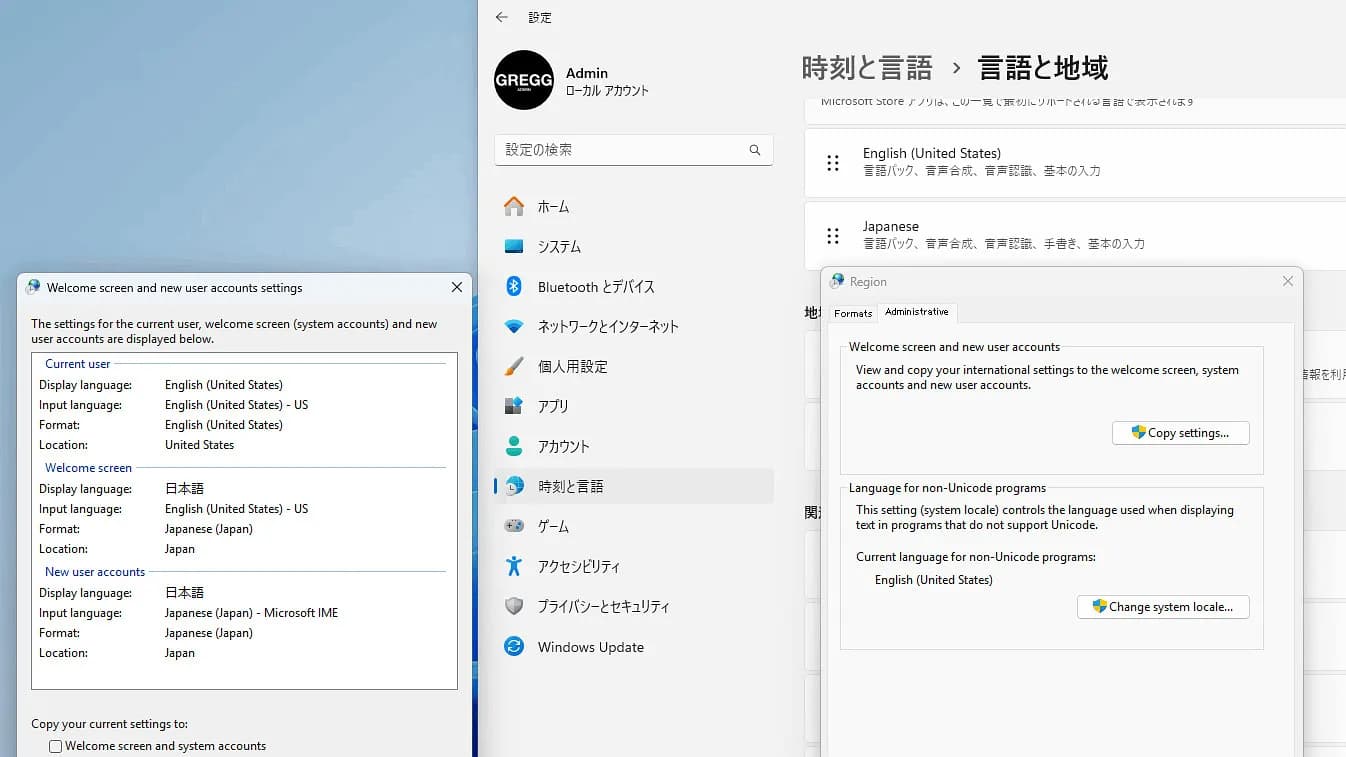Click the Windows Update sync icon
The image size is (1346, 757).
click(514, 647)
